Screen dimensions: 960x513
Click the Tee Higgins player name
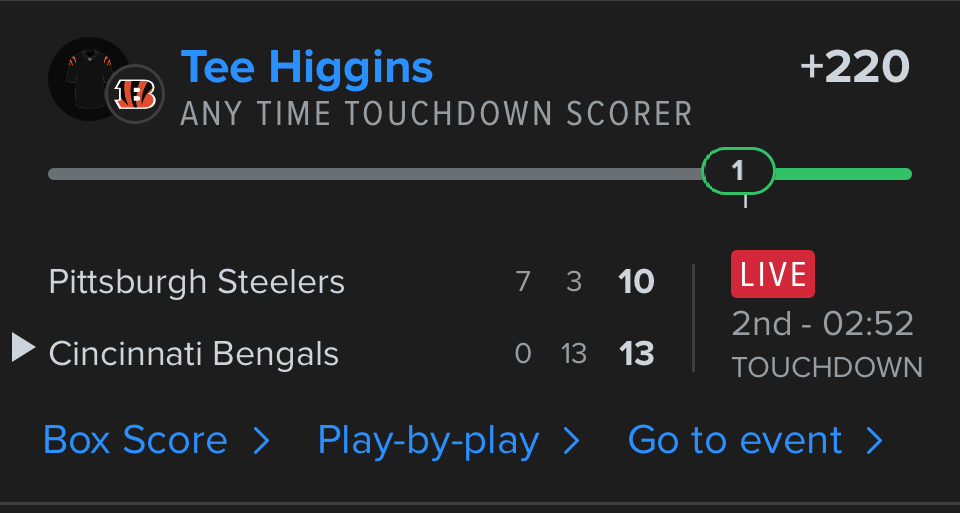coord(307,67)
